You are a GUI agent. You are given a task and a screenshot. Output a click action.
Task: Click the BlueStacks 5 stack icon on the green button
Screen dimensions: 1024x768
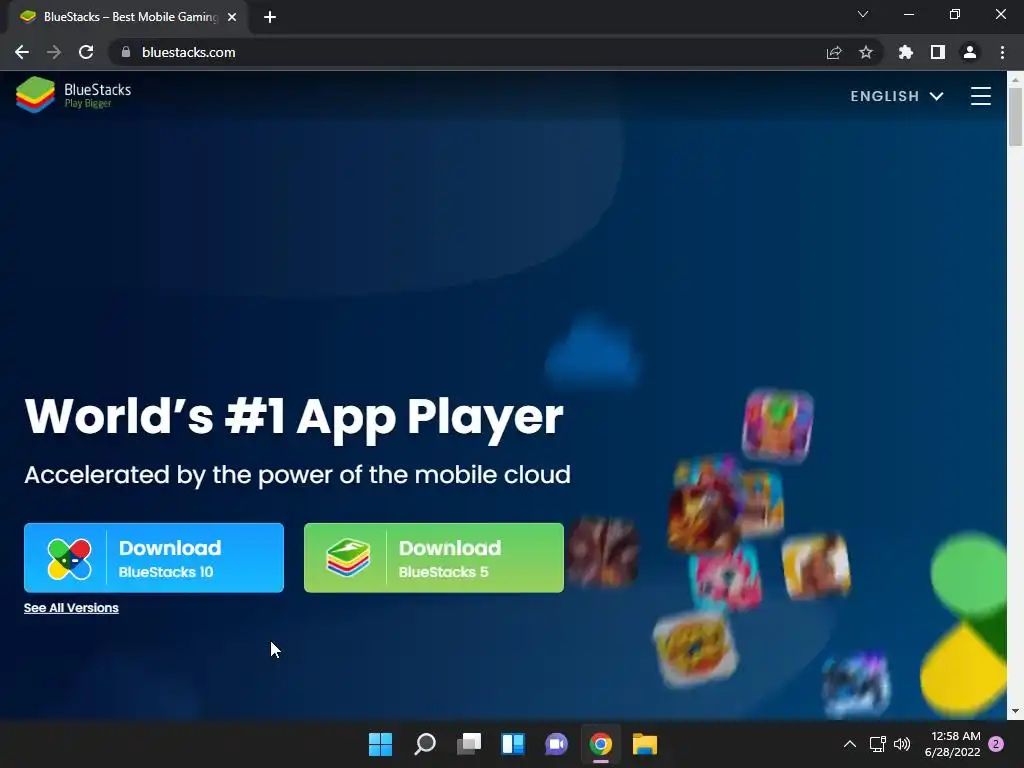(x=348, y=558)
